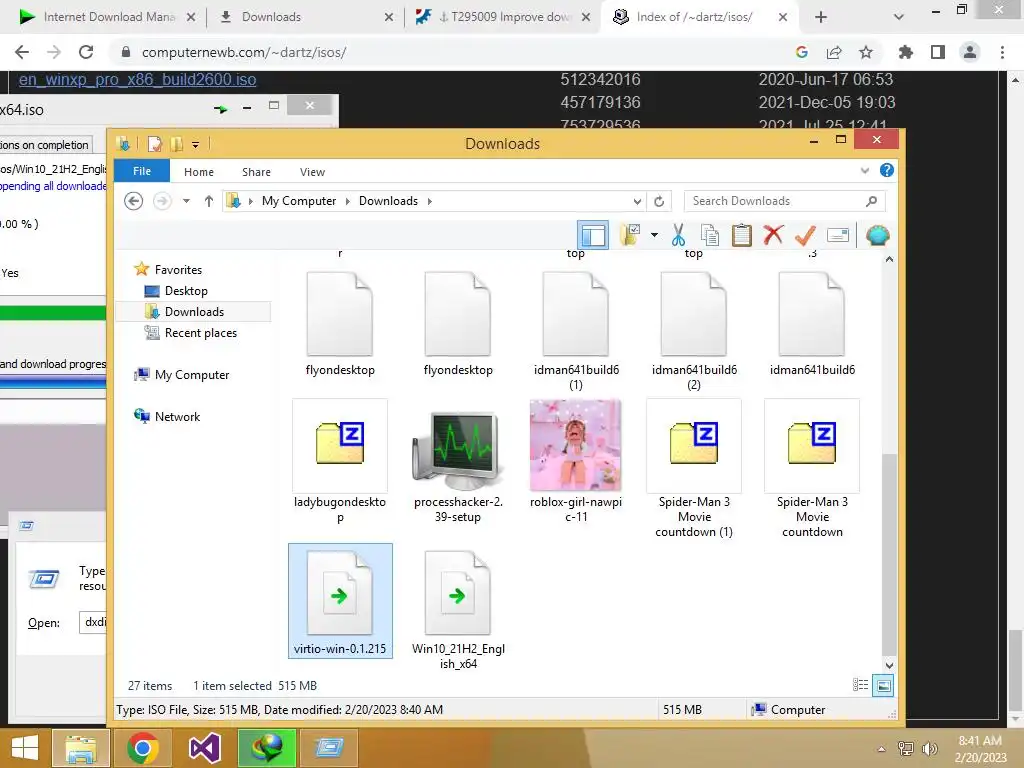Open the Windows Start button
Viewport: 1024px width, 768px height.
coord(25,747)
